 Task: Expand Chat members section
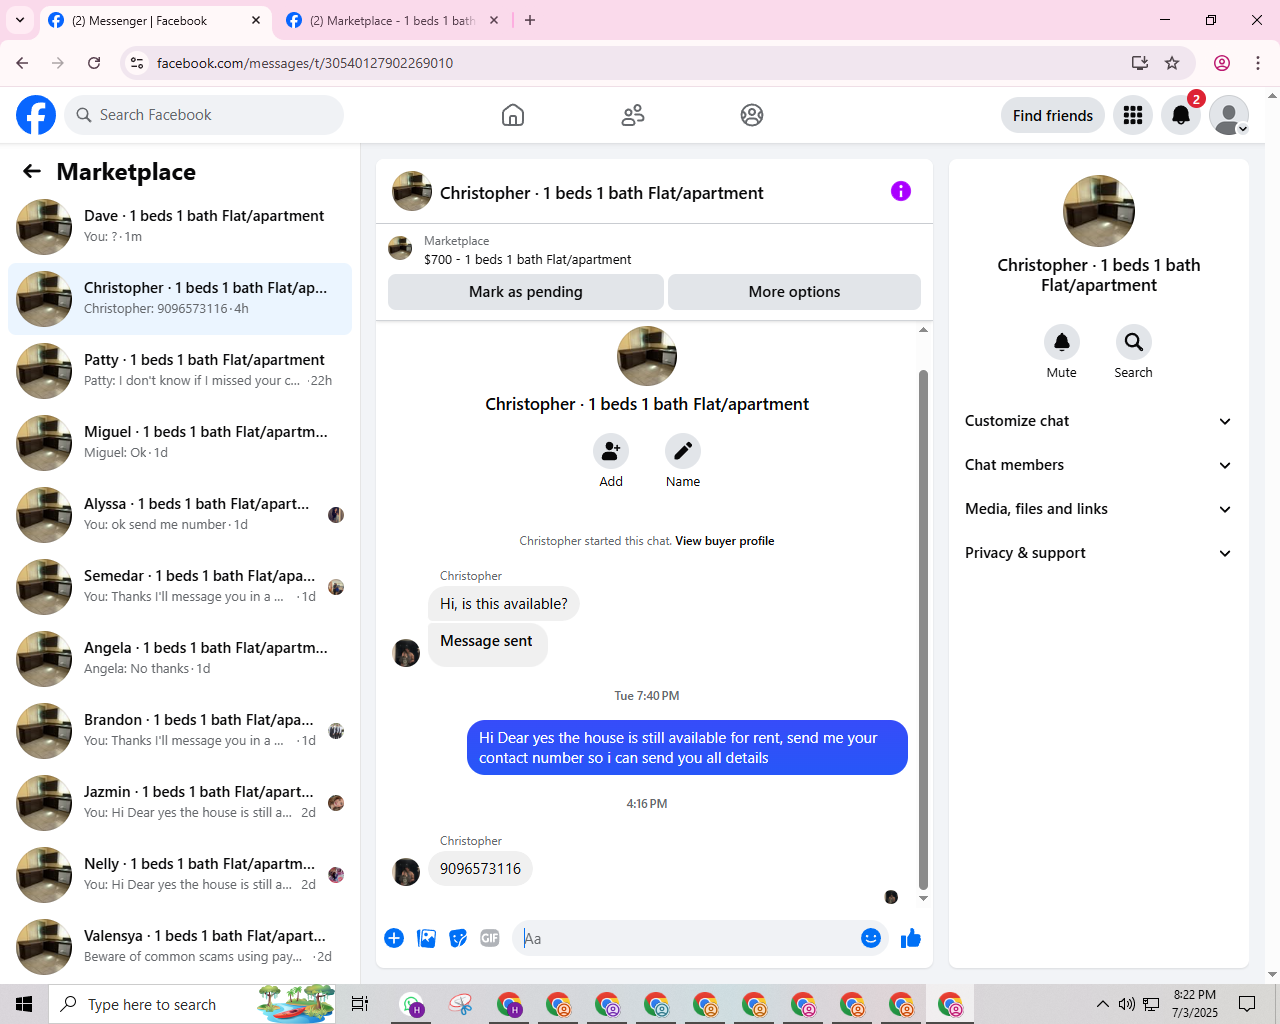1099,465
